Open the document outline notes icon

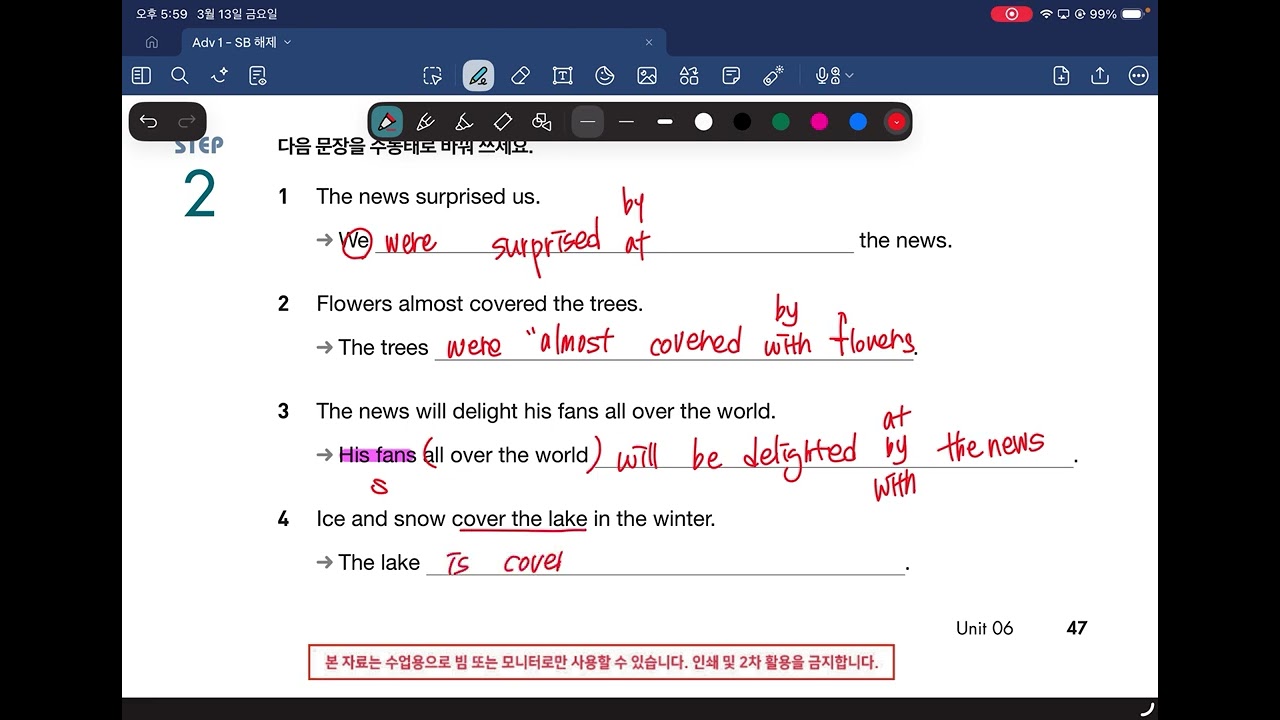[x=258, y=75]
